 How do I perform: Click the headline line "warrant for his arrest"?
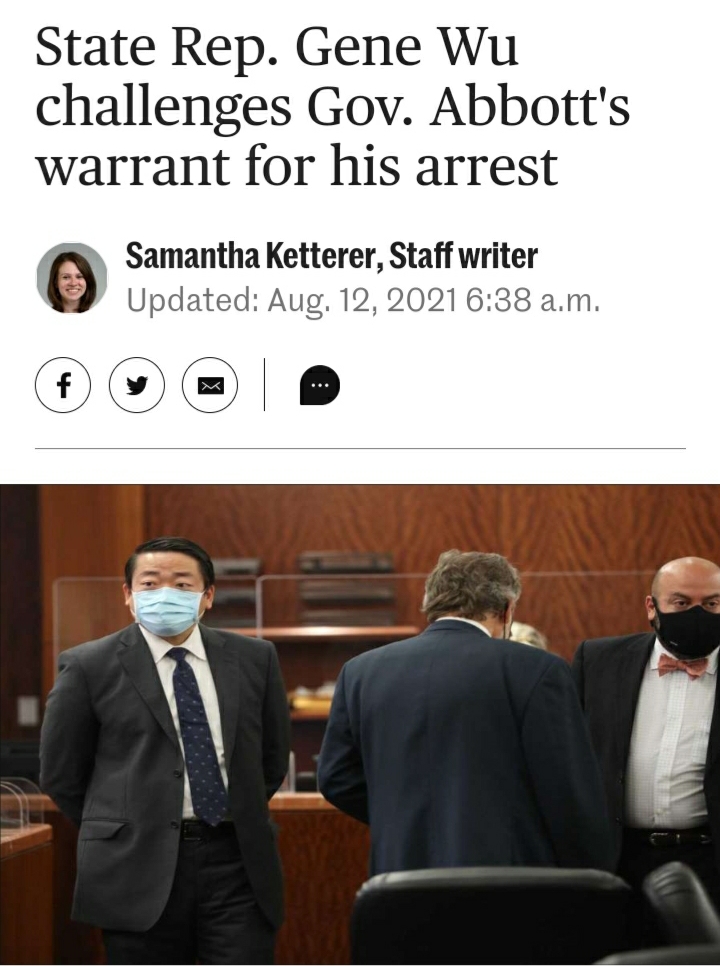click(297, 166)
